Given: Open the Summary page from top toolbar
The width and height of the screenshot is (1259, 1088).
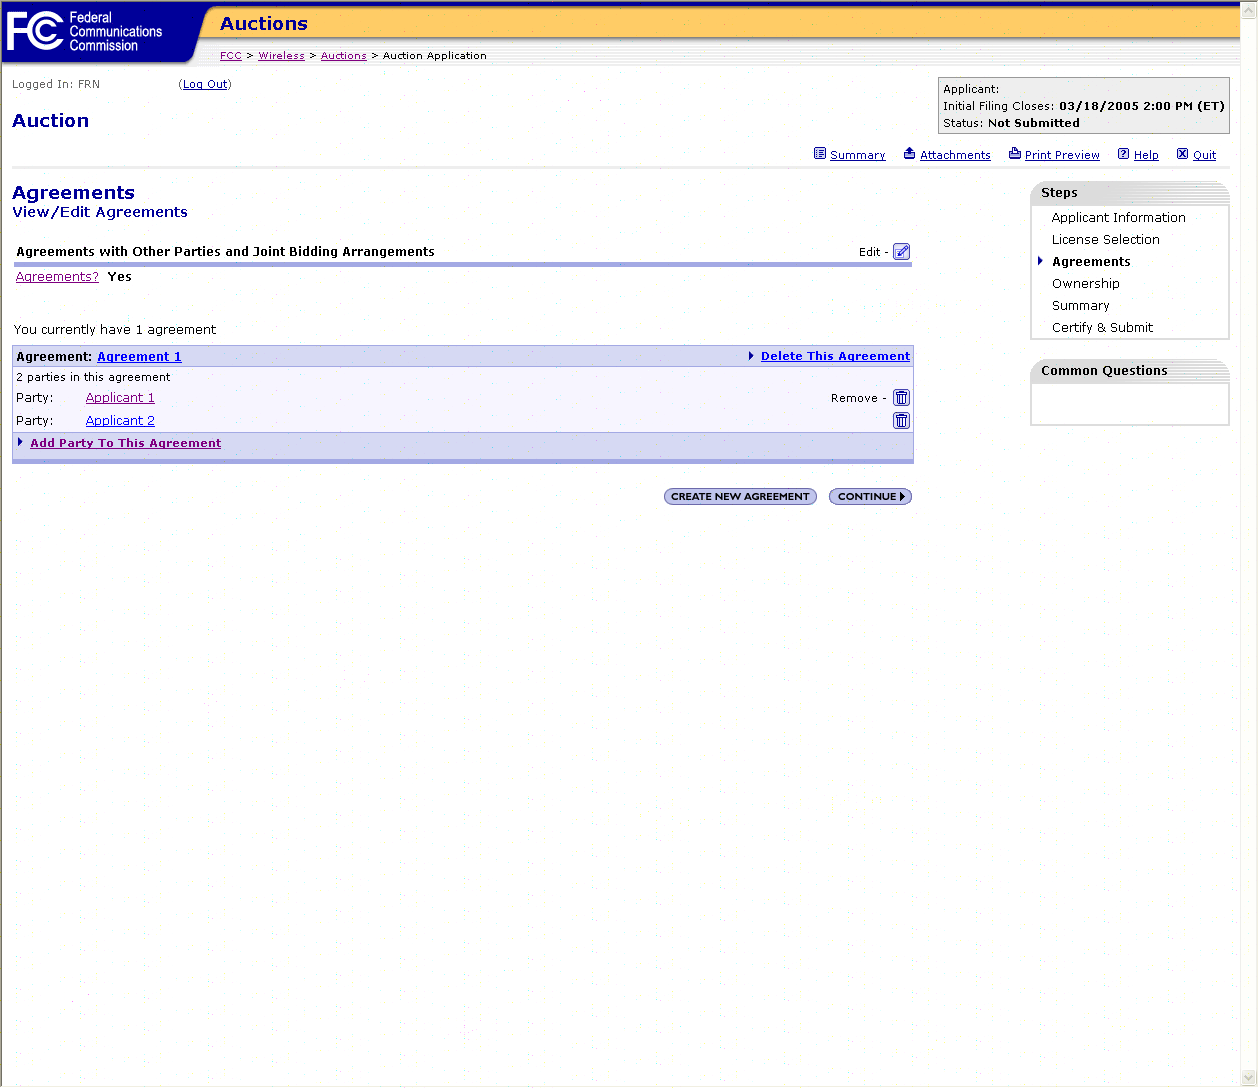Looking at the screenshot, I should 857,155.
